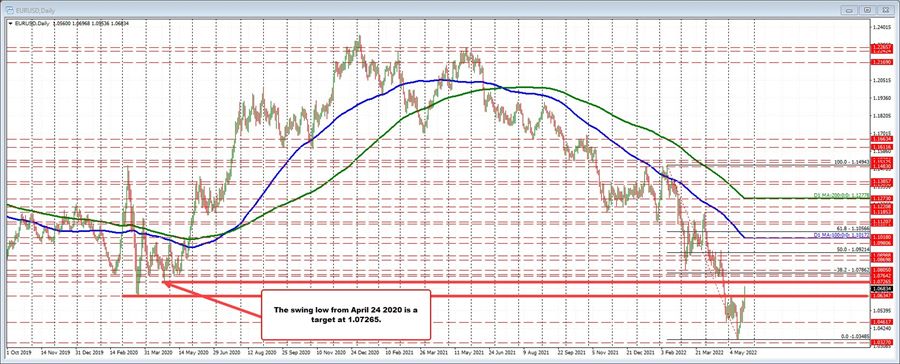Click the 1.05395 price axis value

tap(882, 310)
